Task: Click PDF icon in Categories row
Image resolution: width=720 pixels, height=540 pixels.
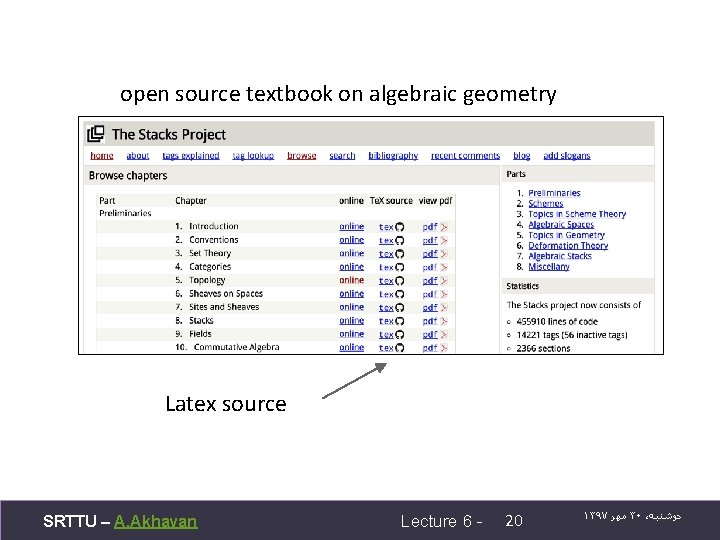Action: click(x=444, y=267)
